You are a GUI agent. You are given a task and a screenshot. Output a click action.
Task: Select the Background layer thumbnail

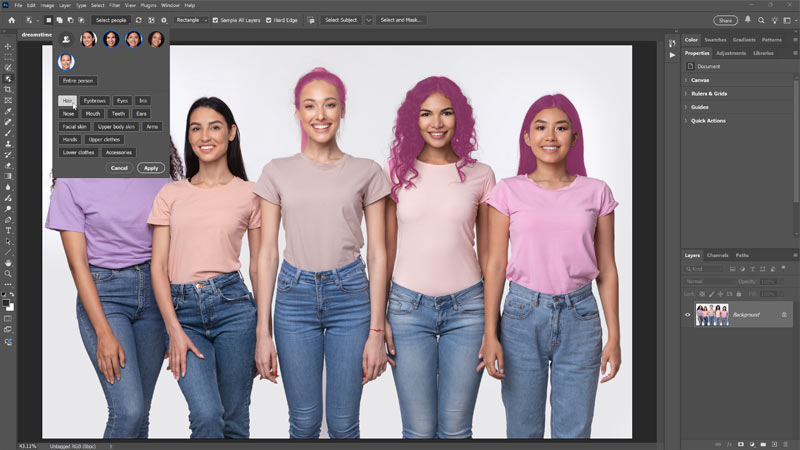(712, 315)
